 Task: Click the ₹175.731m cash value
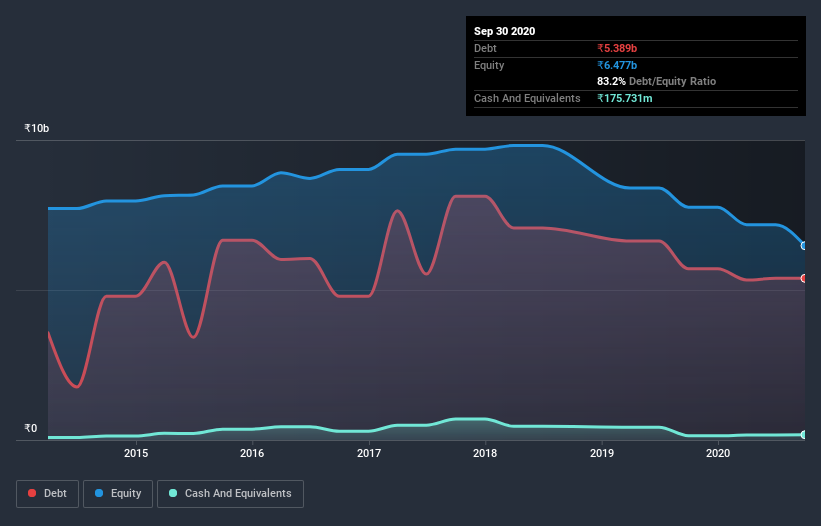pos(625,98)
